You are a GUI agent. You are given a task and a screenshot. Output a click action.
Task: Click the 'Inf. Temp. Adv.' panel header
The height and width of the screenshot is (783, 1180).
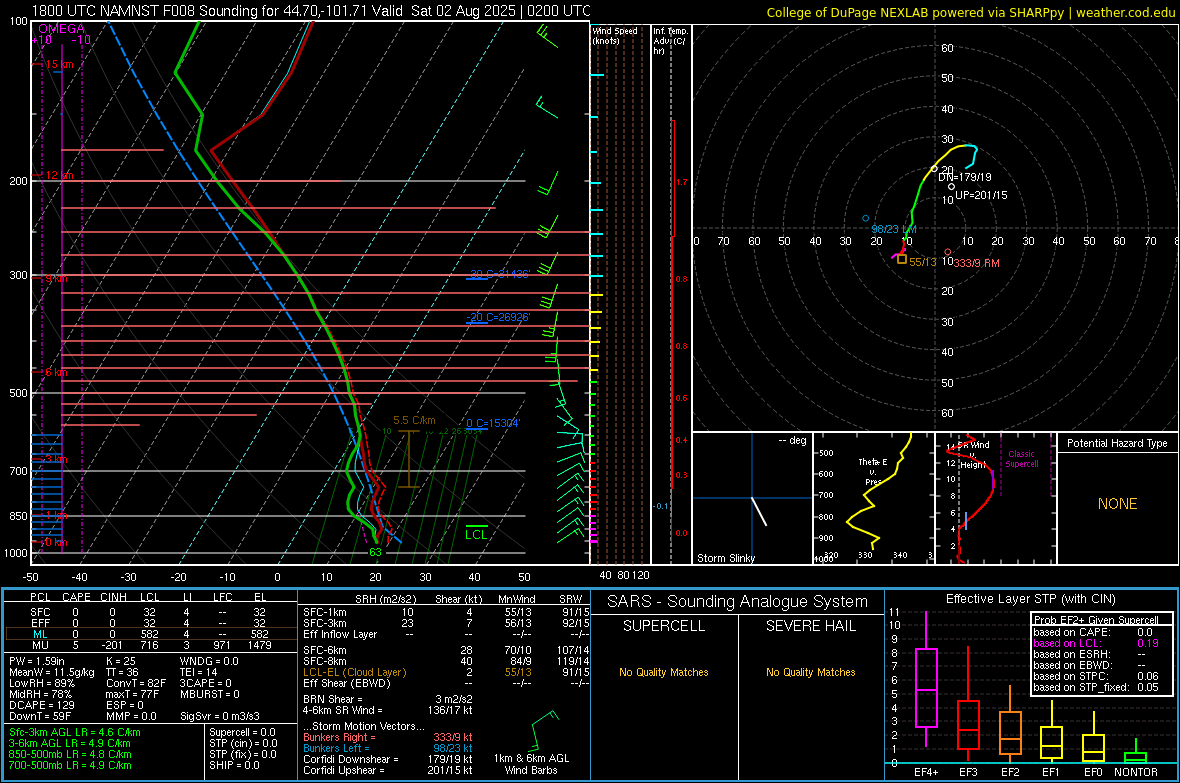click(670, 41)
